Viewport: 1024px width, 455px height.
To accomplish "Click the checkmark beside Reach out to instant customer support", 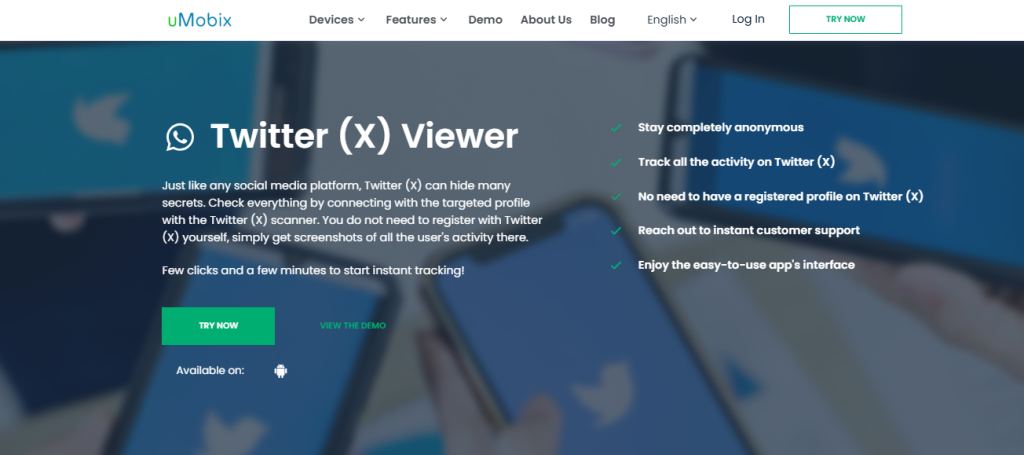I will click(616, 230).
